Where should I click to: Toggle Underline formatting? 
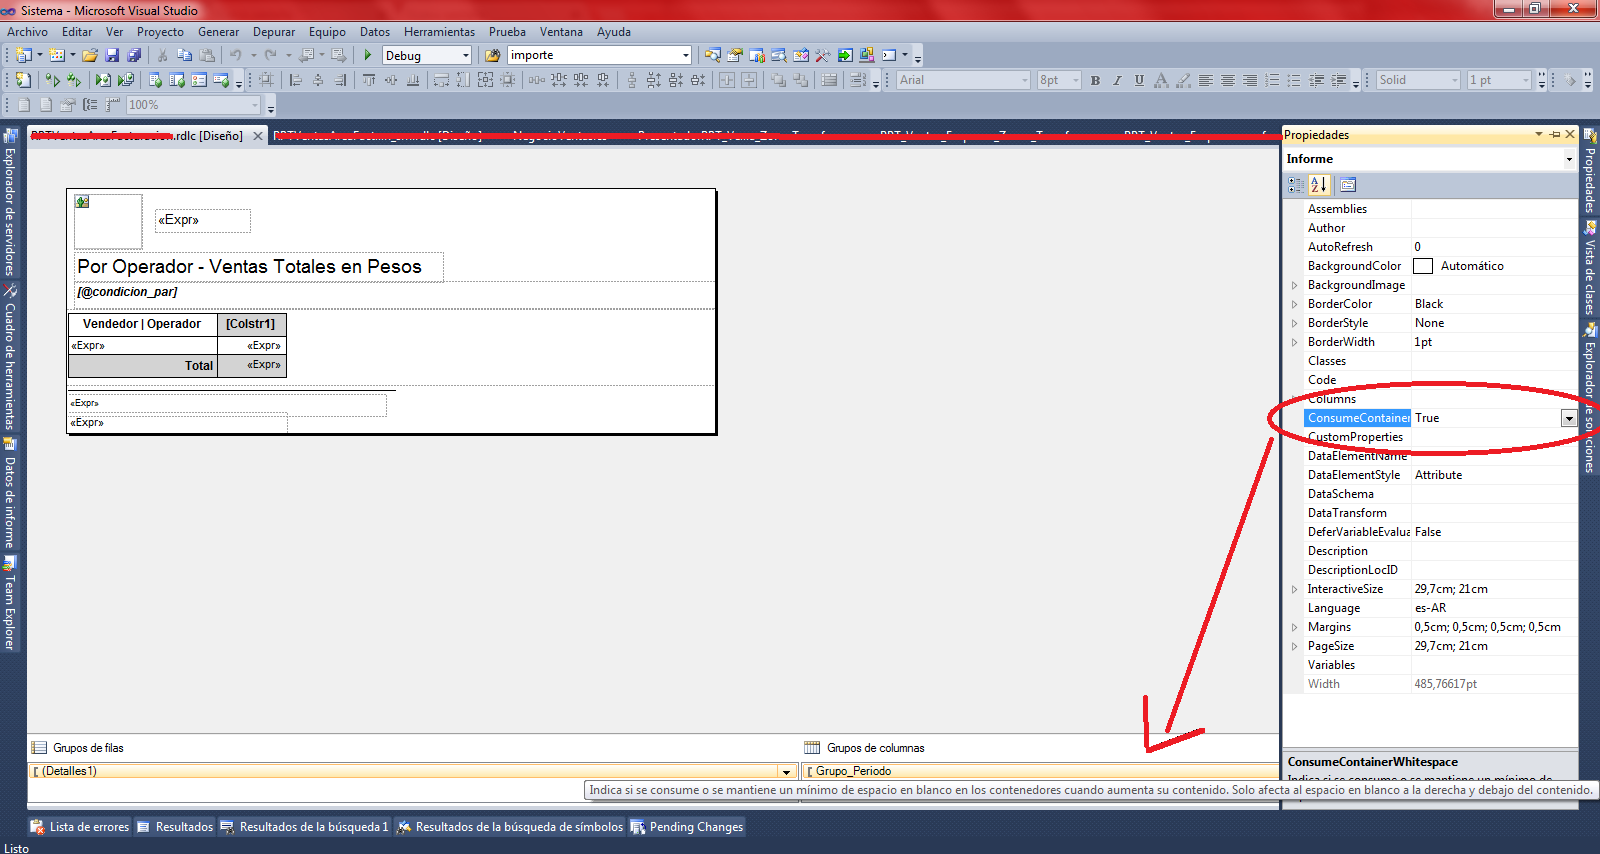(1139, 80)
